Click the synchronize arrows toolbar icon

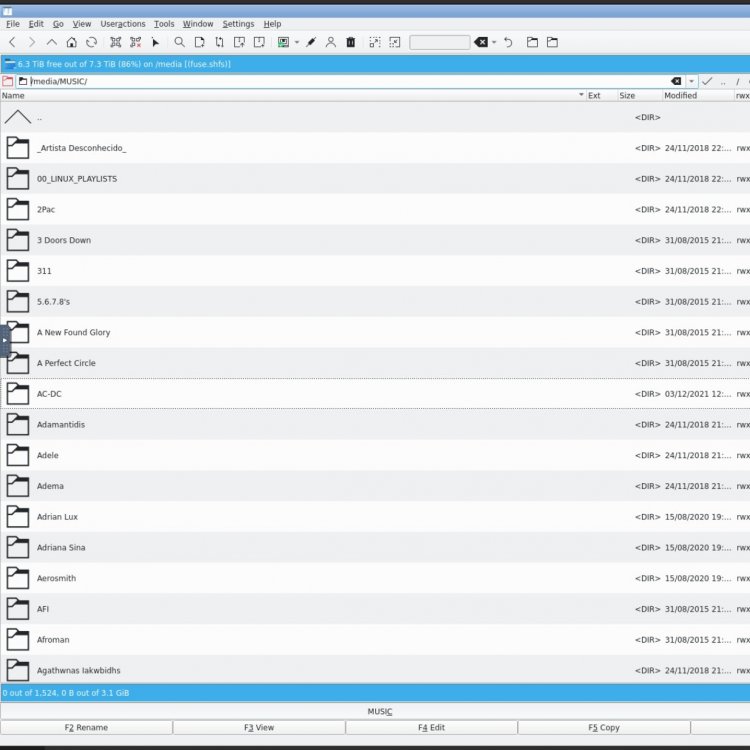tap(220, 43)
